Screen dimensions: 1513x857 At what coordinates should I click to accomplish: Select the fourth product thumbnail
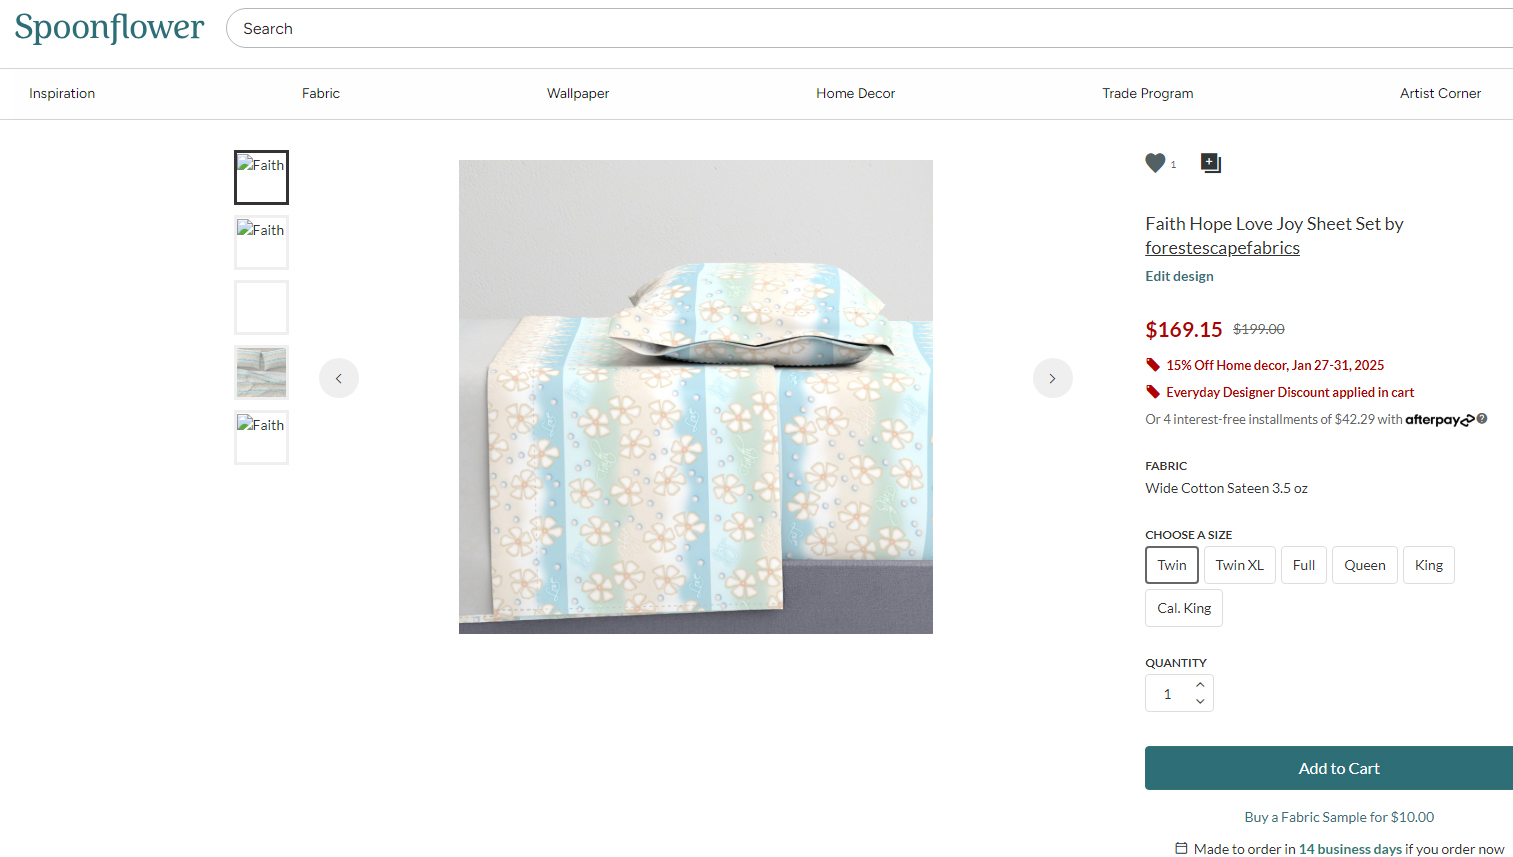pyautogui.click(x=261, y=372)
